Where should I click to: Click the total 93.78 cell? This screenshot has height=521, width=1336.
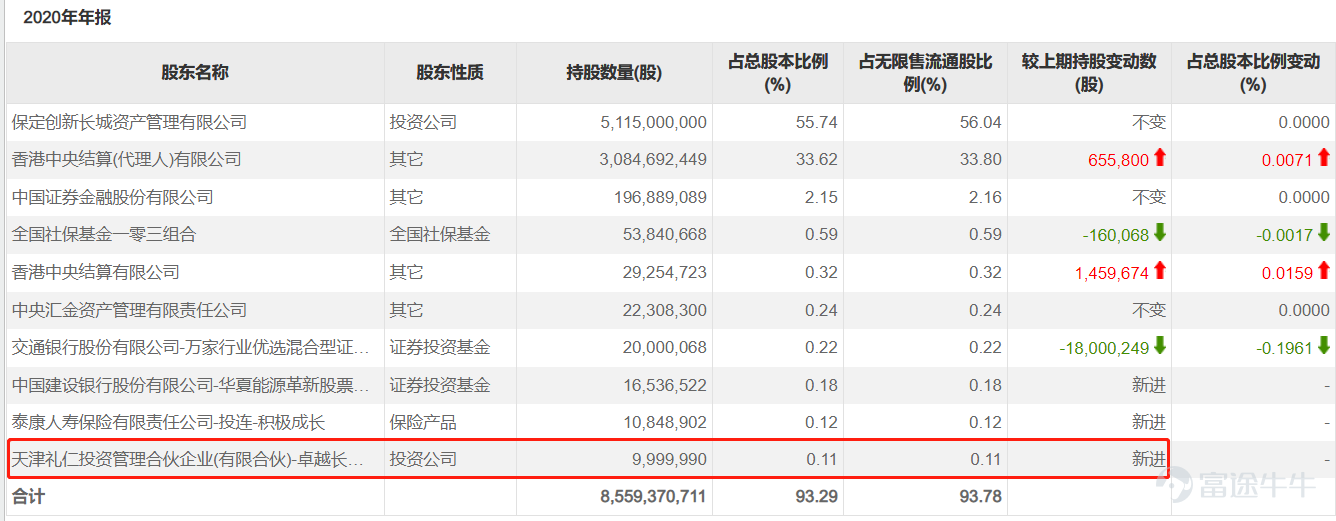(983, 496)
